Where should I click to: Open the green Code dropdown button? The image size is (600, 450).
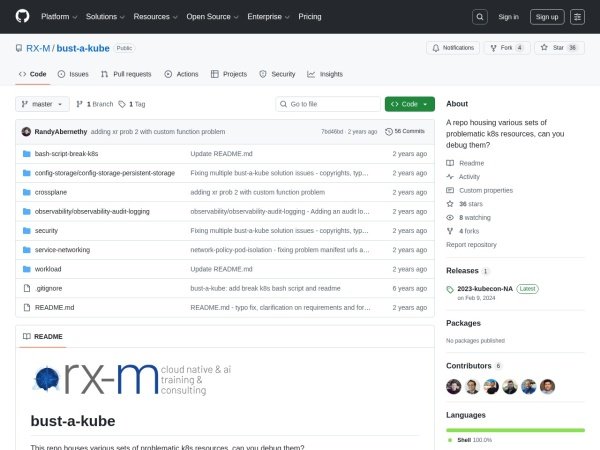click(409, 104)
